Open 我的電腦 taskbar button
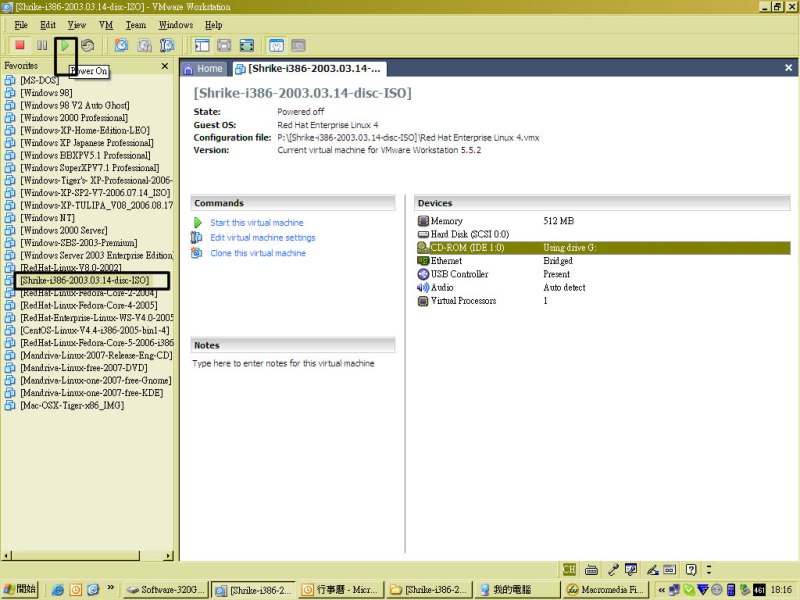The width and height of the screenshot is (800, 600). [x=516, y=590]
